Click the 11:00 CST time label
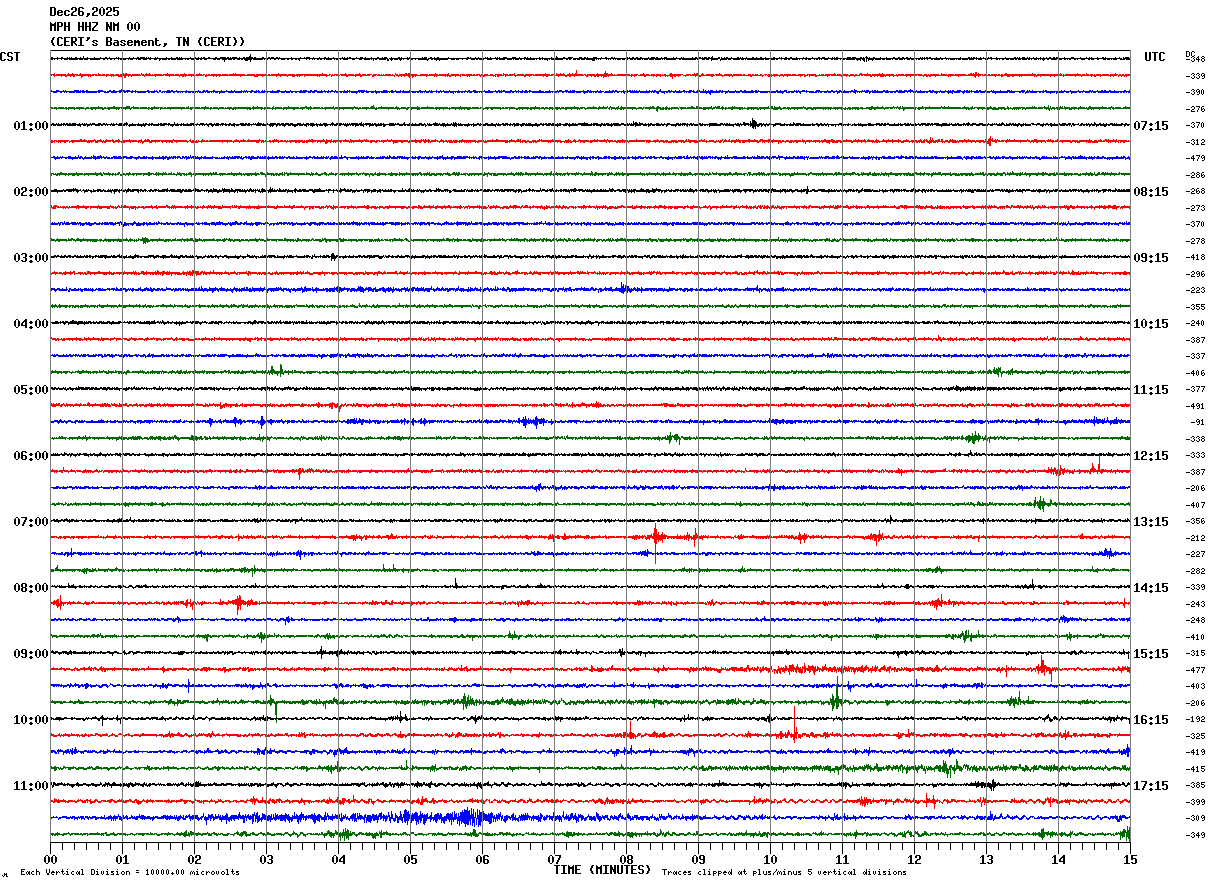The width and height of the screenshot is (1210, 886). tap(30, 786)
